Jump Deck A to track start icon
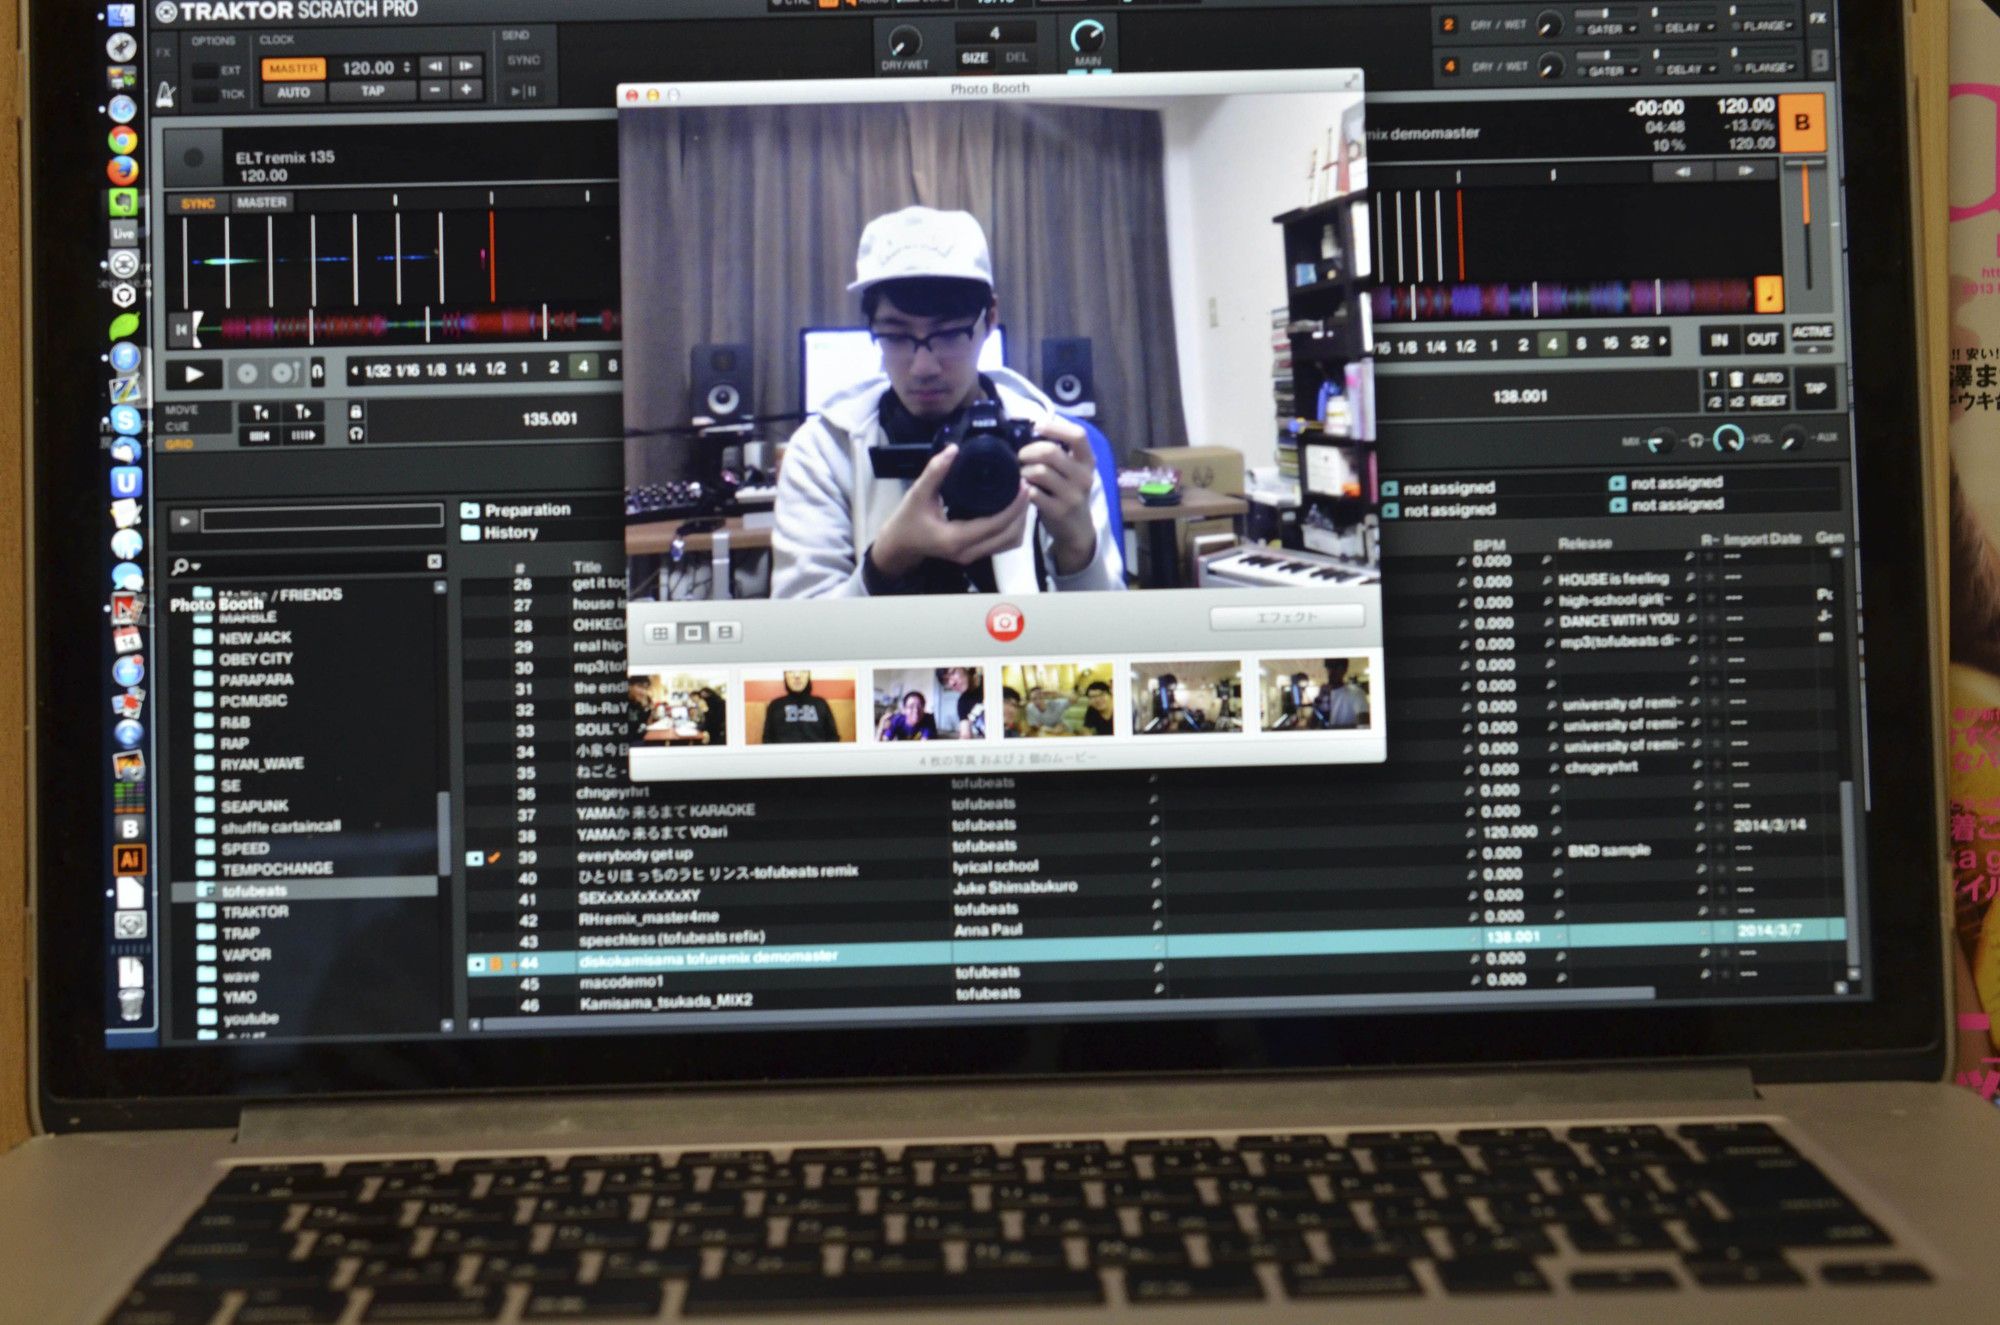 tap(181, 328)
